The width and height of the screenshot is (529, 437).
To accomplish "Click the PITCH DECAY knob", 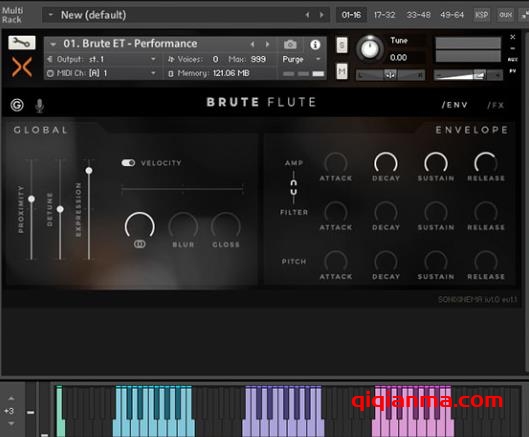I will (386, 262).
